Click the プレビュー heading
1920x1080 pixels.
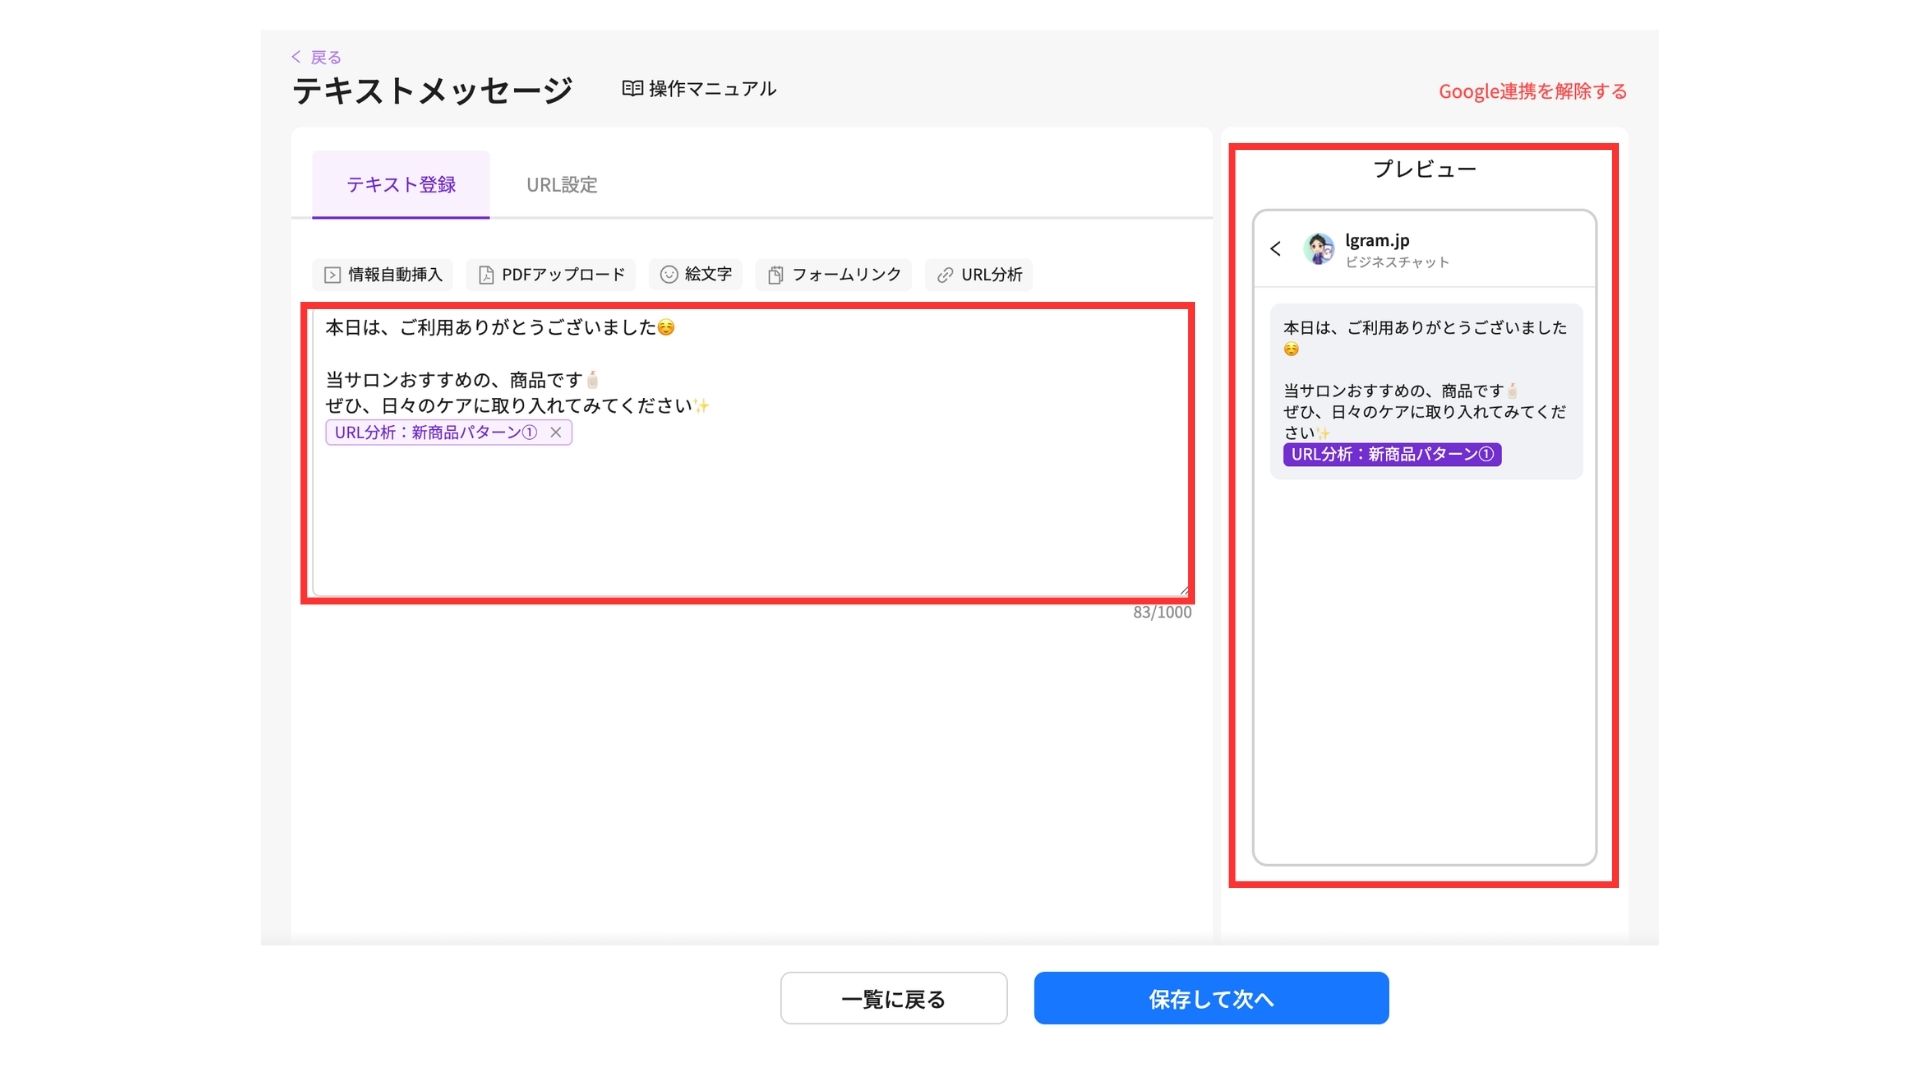[x=1424, y=170]
